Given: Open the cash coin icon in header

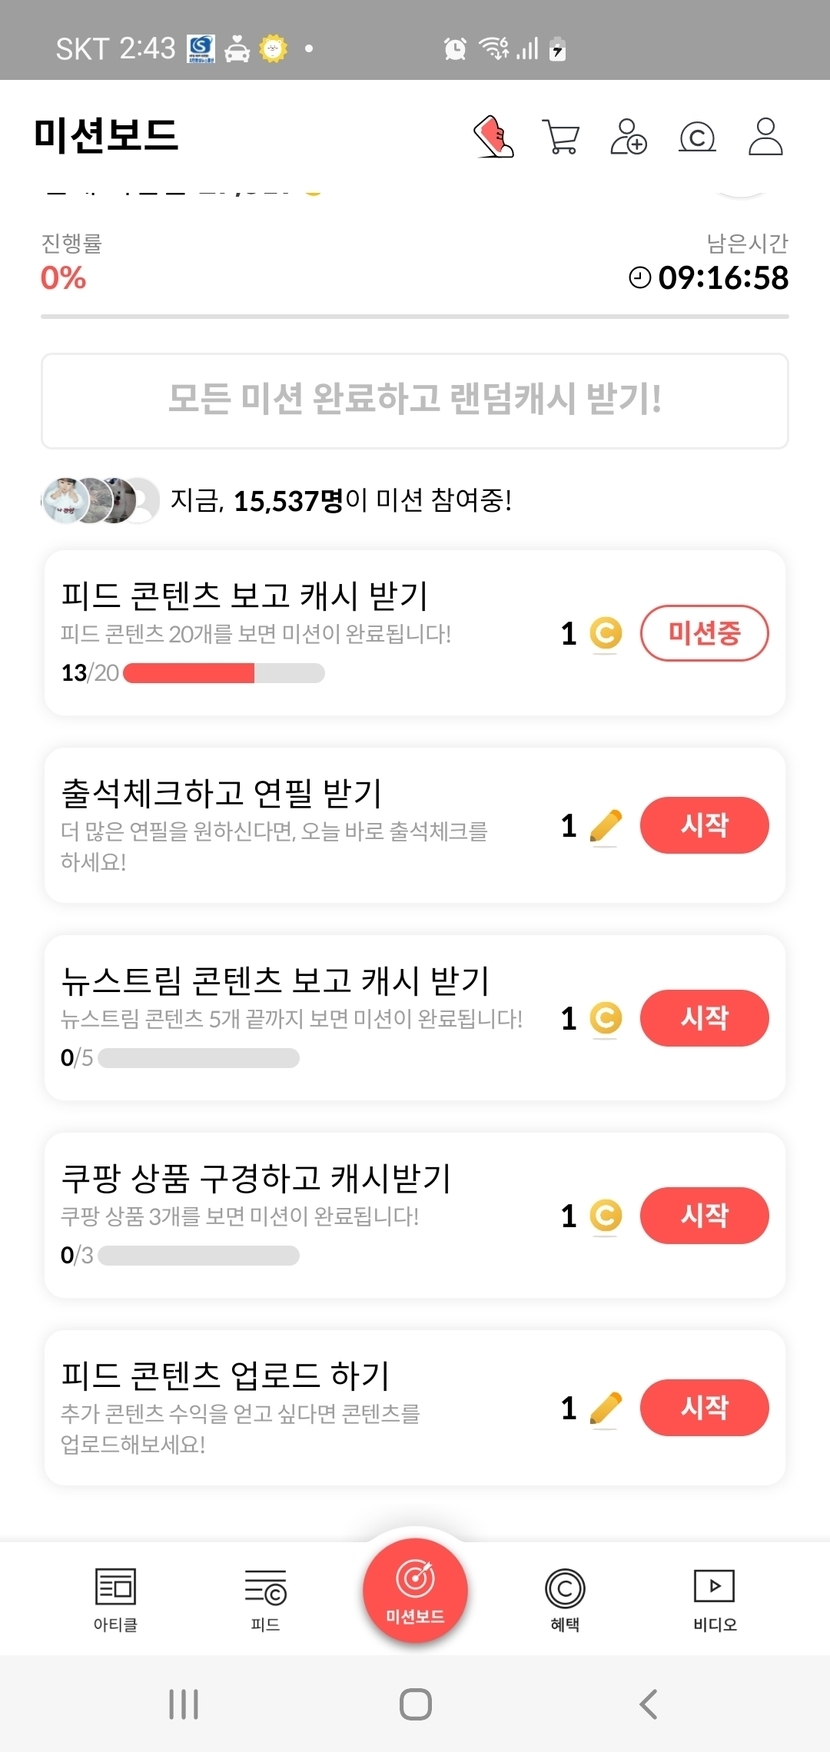Looking at the screenshot, I should (x=697, y=137).
